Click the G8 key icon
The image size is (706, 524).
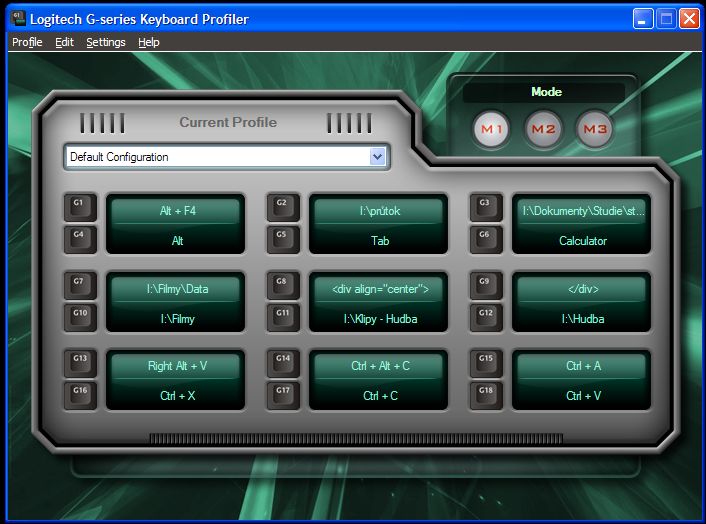coord(282,285)
